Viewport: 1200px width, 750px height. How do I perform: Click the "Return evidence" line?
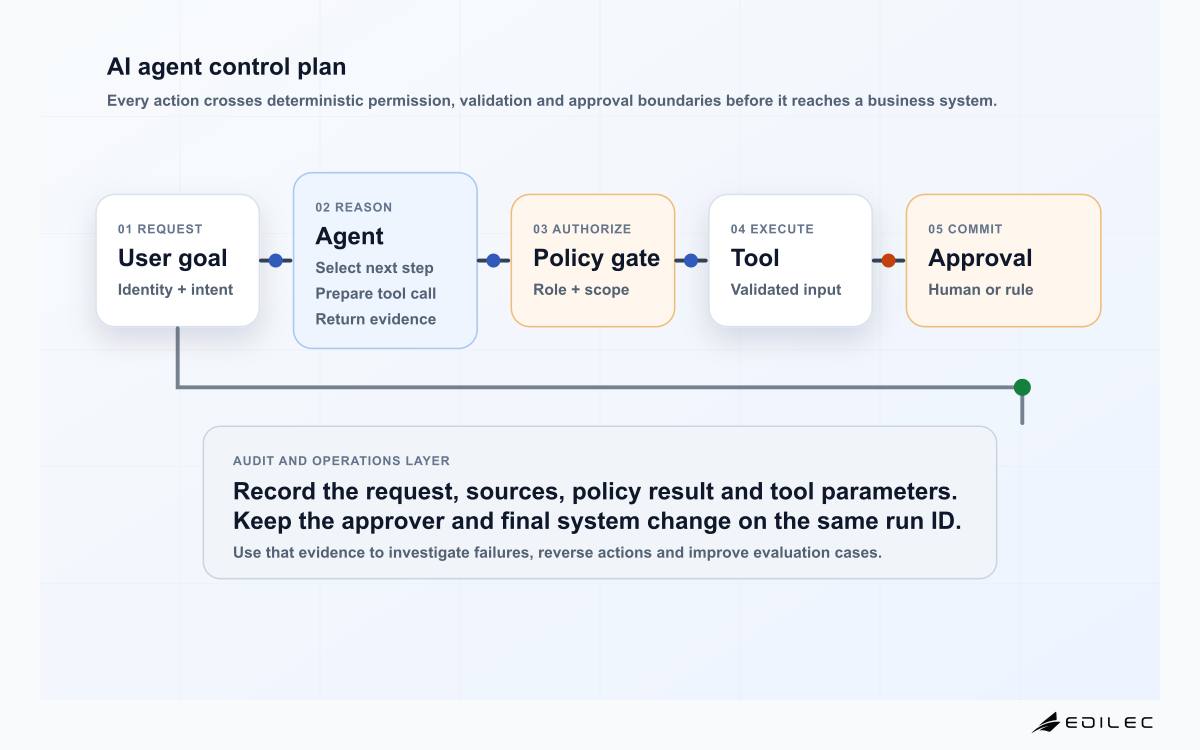coord(376,319)
